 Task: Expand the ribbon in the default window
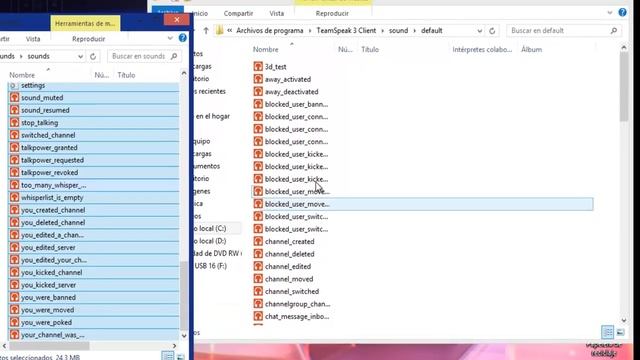coord(610,13)
